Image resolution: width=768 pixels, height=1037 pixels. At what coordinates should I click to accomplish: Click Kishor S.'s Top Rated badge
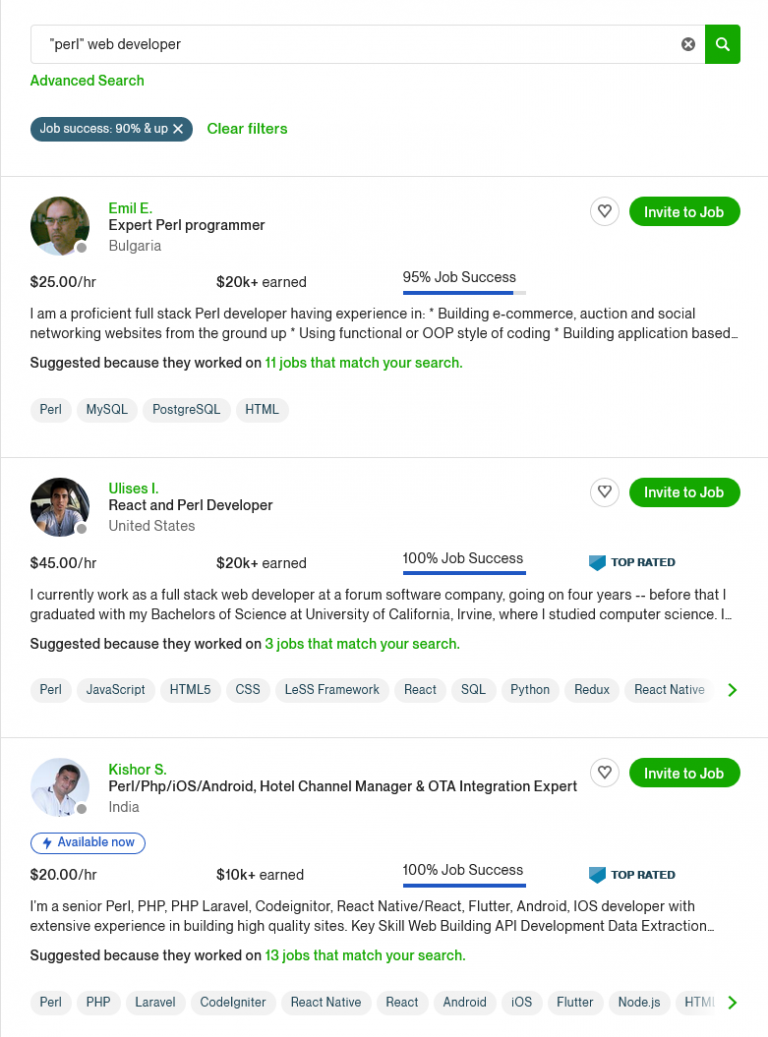coord(632,875)
